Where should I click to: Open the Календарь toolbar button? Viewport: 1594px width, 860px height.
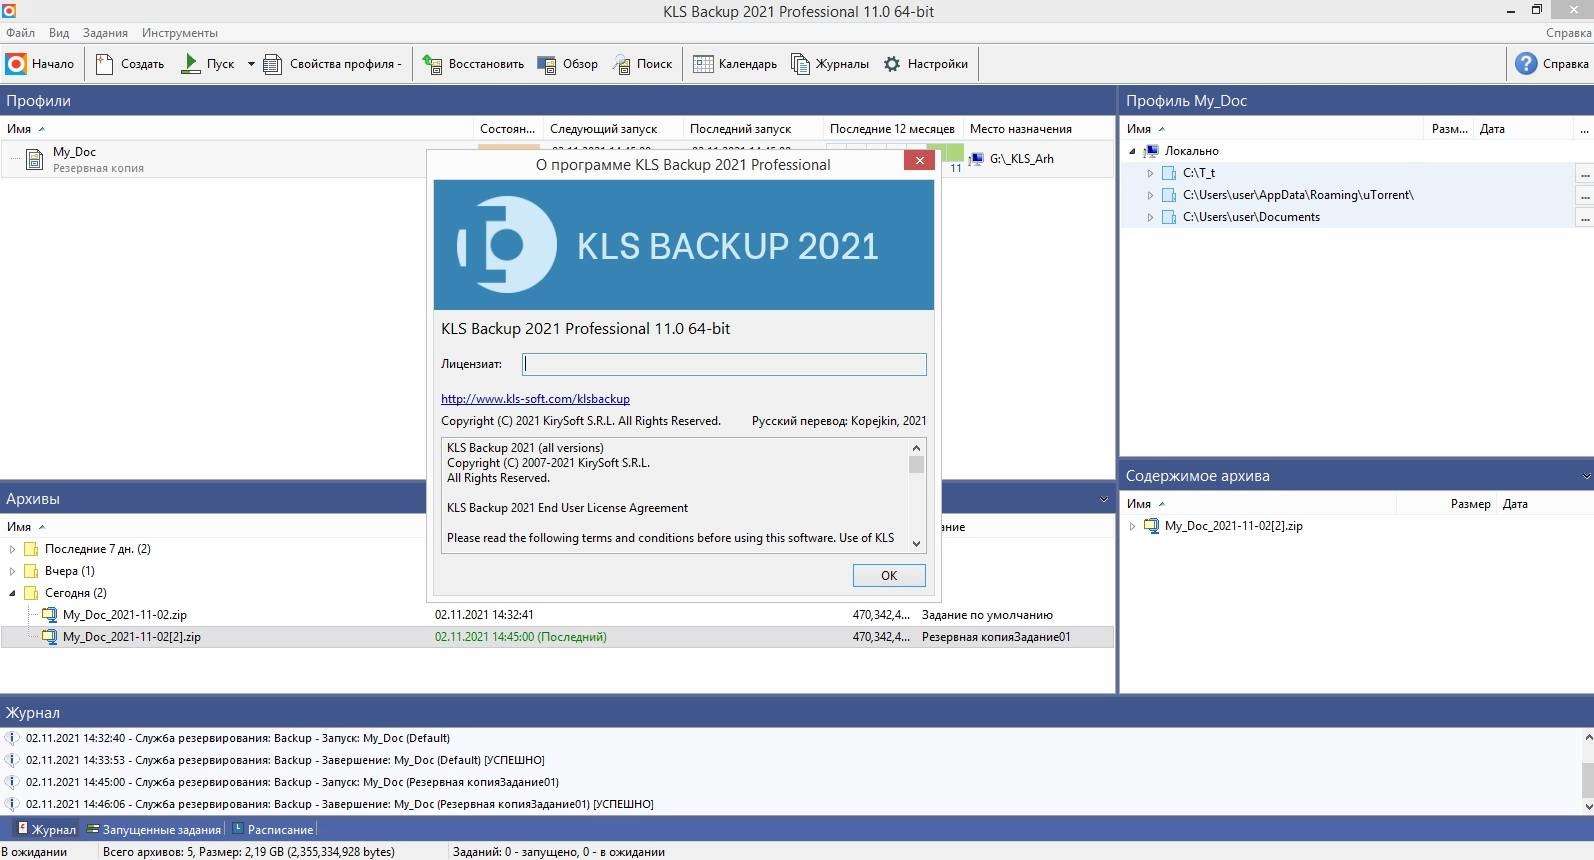tap(735, 64)
